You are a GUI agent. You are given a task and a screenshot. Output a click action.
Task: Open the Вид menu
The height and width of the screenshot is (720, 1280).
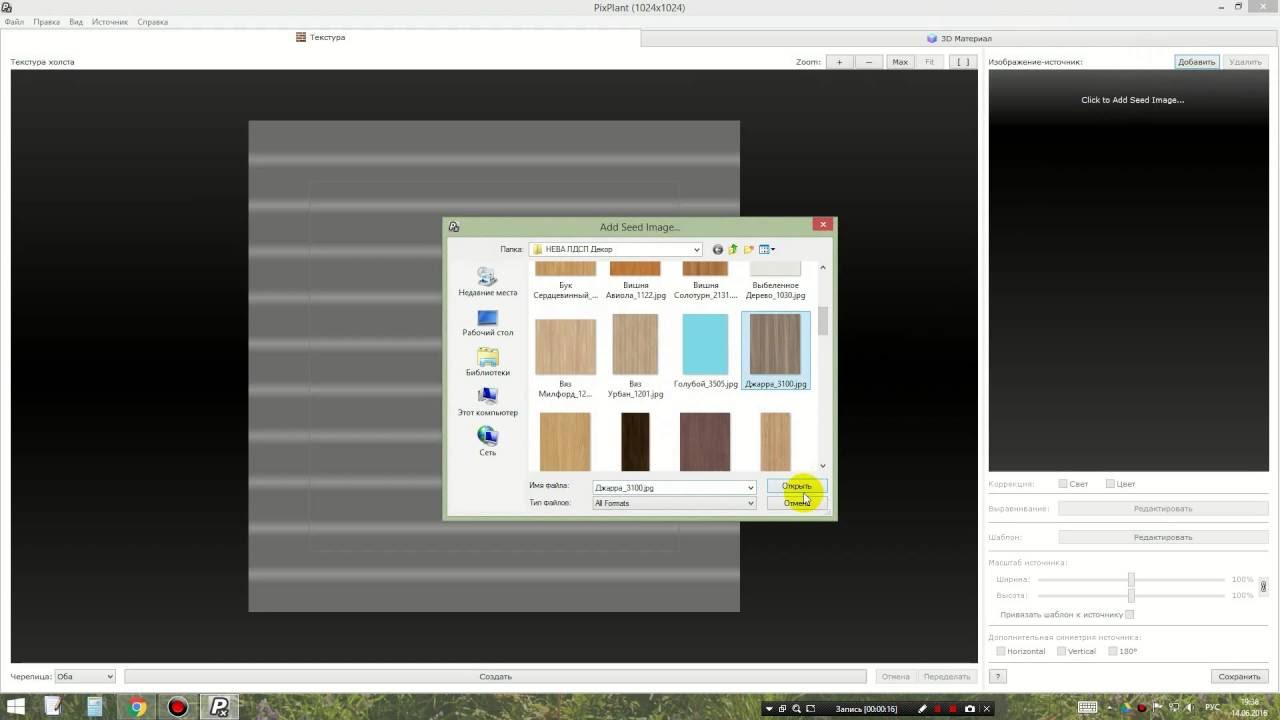76,22
